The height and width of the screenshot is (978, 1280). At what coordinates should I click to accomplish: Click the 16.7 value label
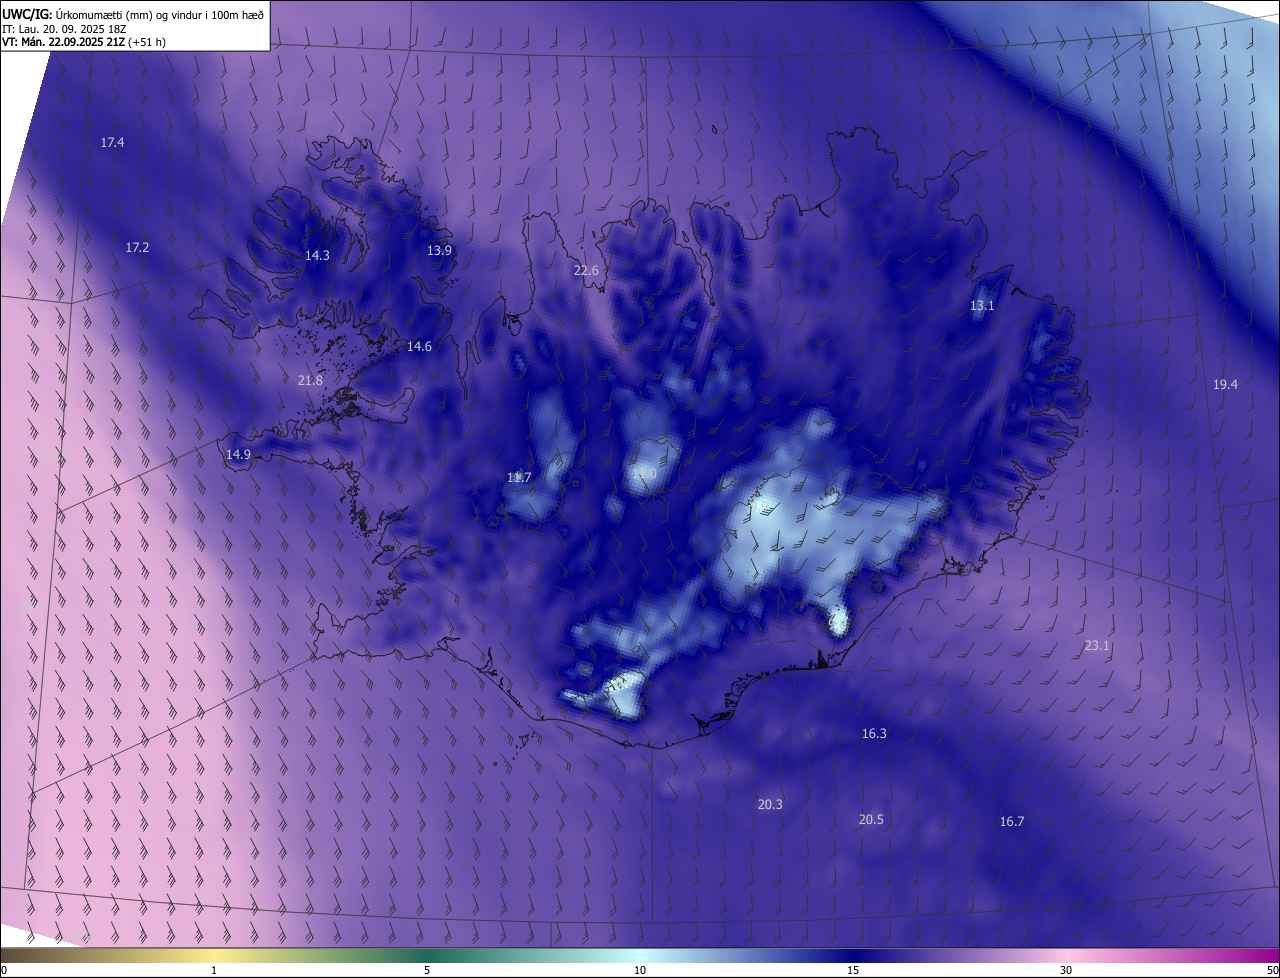[1012, 822]
